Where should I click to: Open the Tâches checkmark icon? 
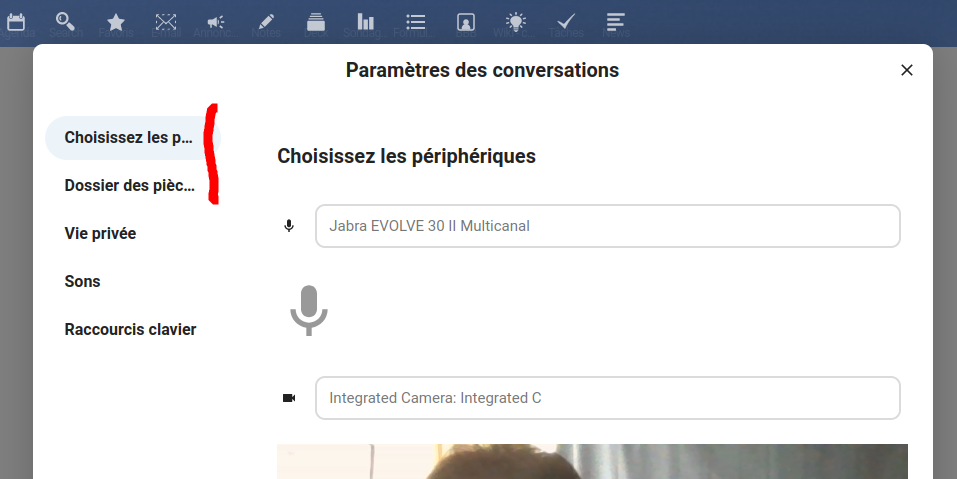[x=566, y=23]
